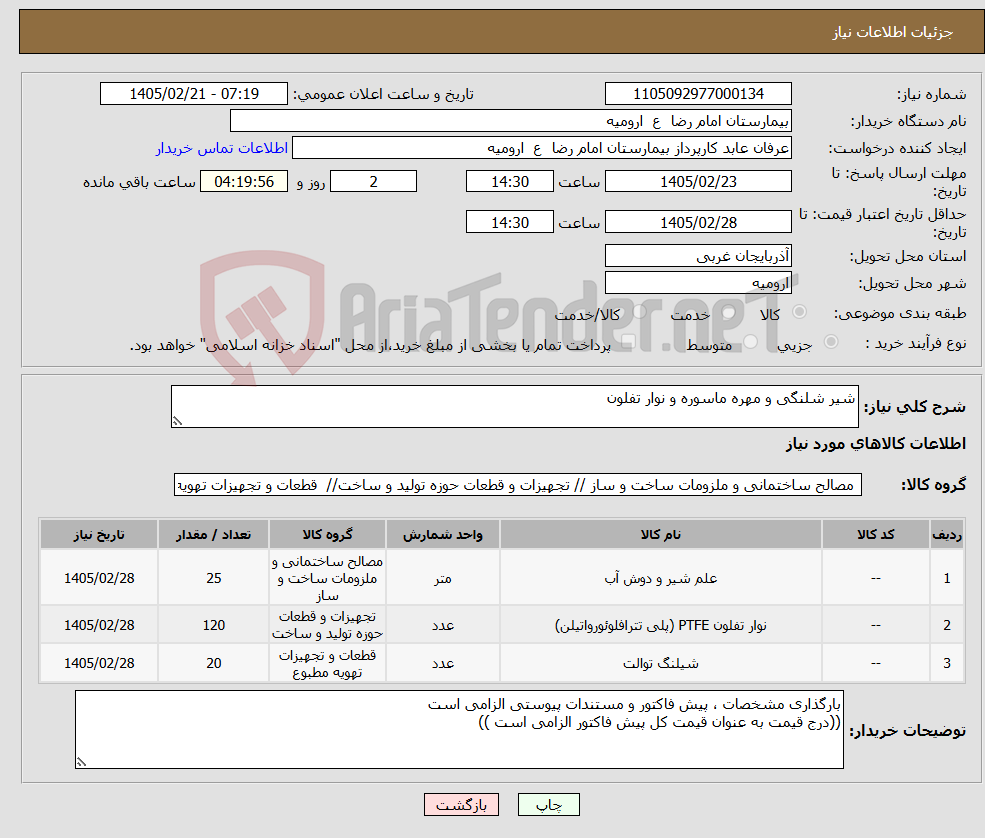Click the quantity 20 cell
Viewport: 985px width, 838px height.
(214, 663)
